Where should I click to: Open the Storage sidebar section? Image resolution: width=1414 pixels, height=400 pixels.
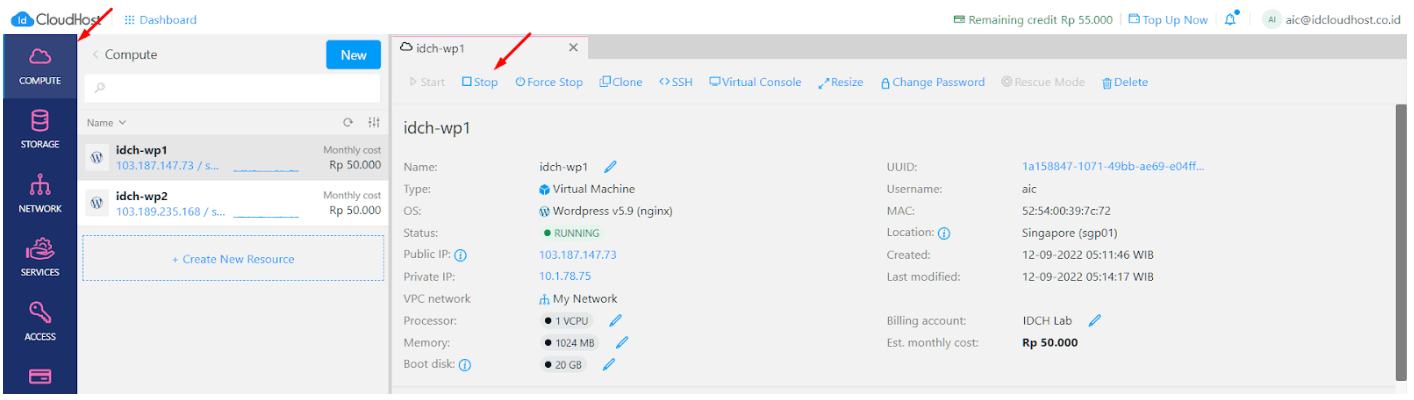click(40, 130)
